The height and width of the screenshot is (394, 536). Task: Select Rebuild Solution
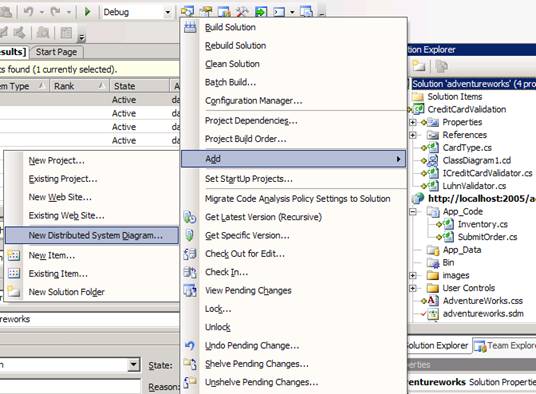click(235, 45)
